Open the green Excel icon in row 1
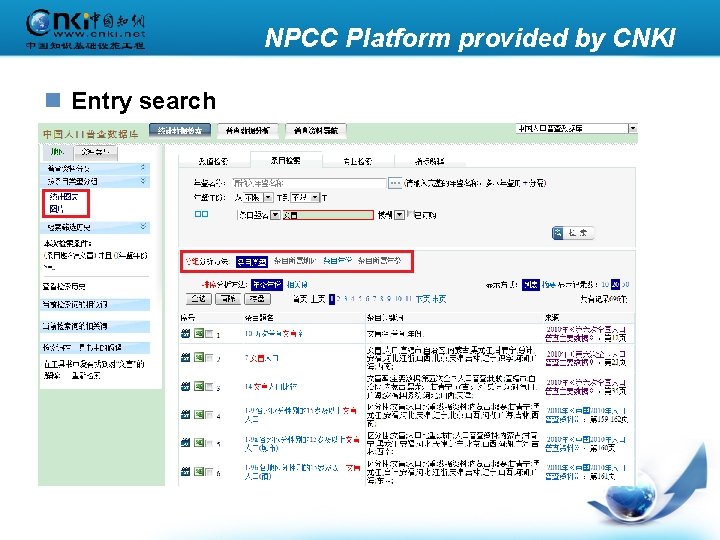This screenshot has height=540, width=720. point(198,333)
